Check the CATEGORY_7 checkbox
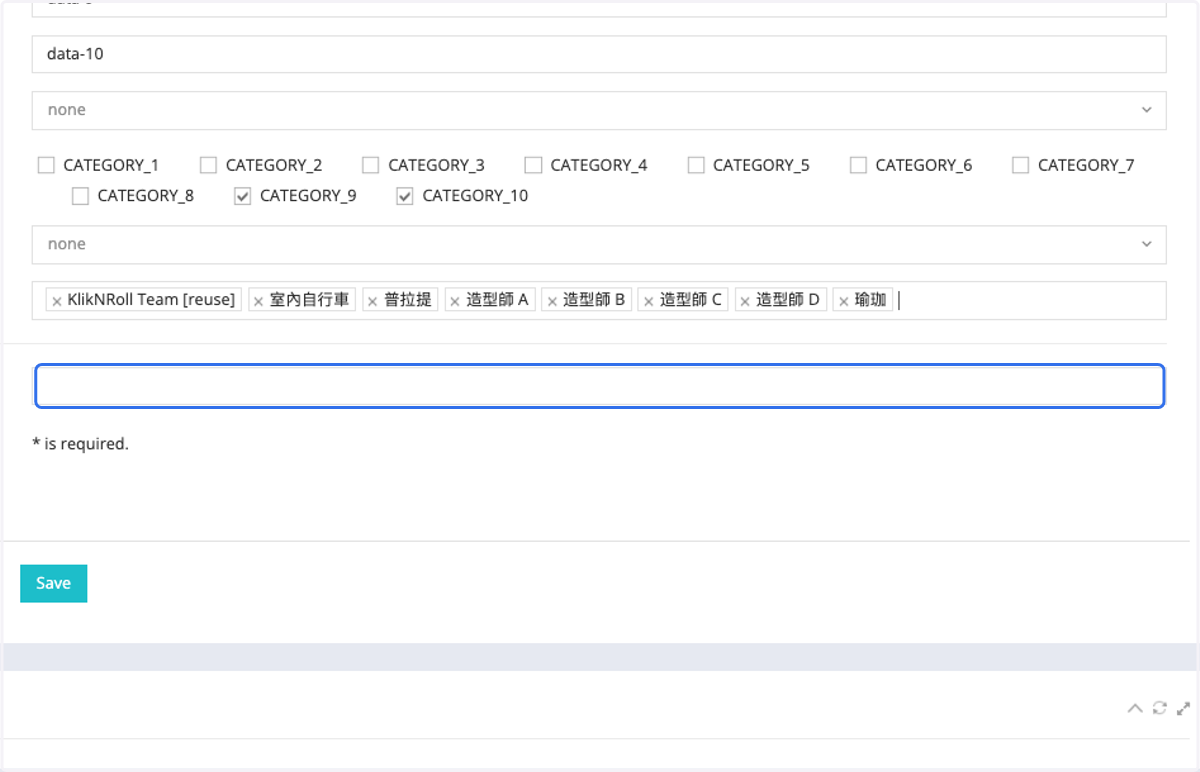The image size is (1200, 772). pos(1021,165)
